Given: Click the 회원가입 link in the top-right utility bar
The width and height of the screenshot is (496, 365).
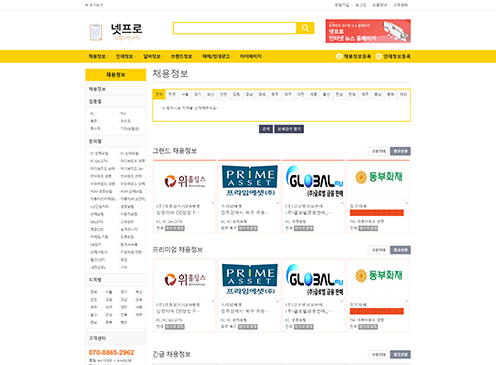Looking at the screenshot, I should coord(342,5).
